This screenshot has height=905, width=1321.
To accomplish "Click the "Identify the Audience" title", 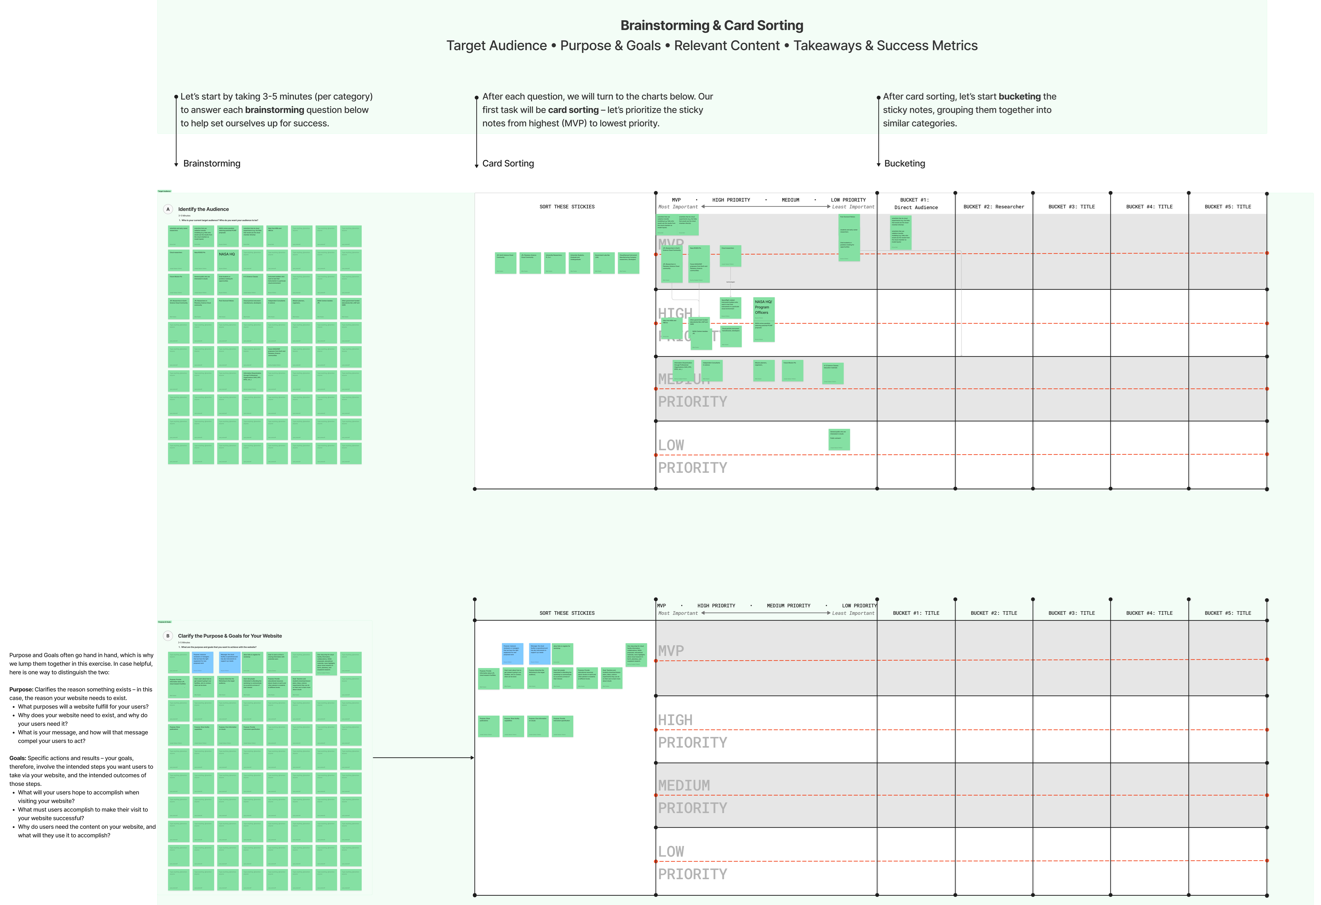I will [204, 209].
